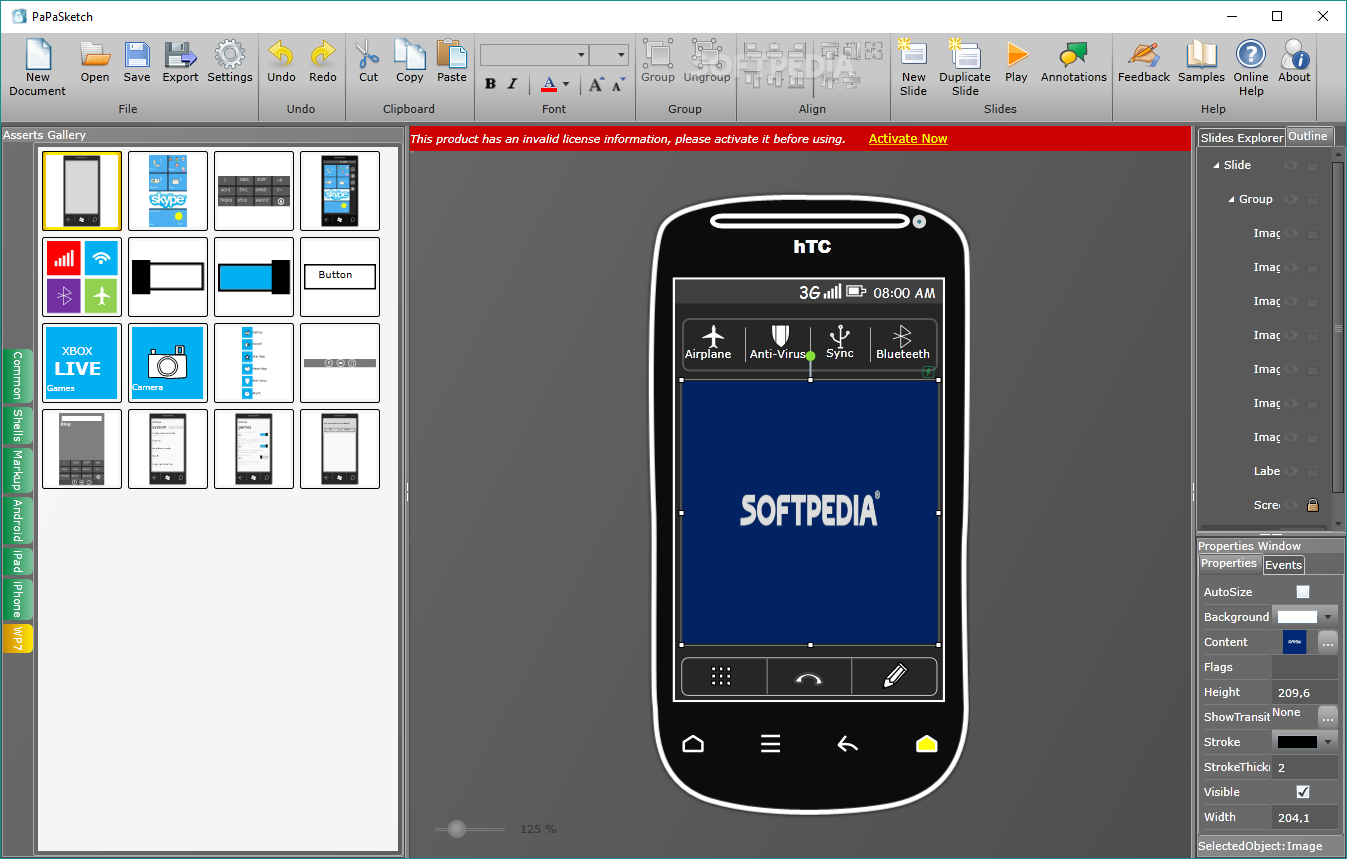The image size is (1347, 859).
Task: Open the Feedback tool
Action: [x=1143, y=62]
